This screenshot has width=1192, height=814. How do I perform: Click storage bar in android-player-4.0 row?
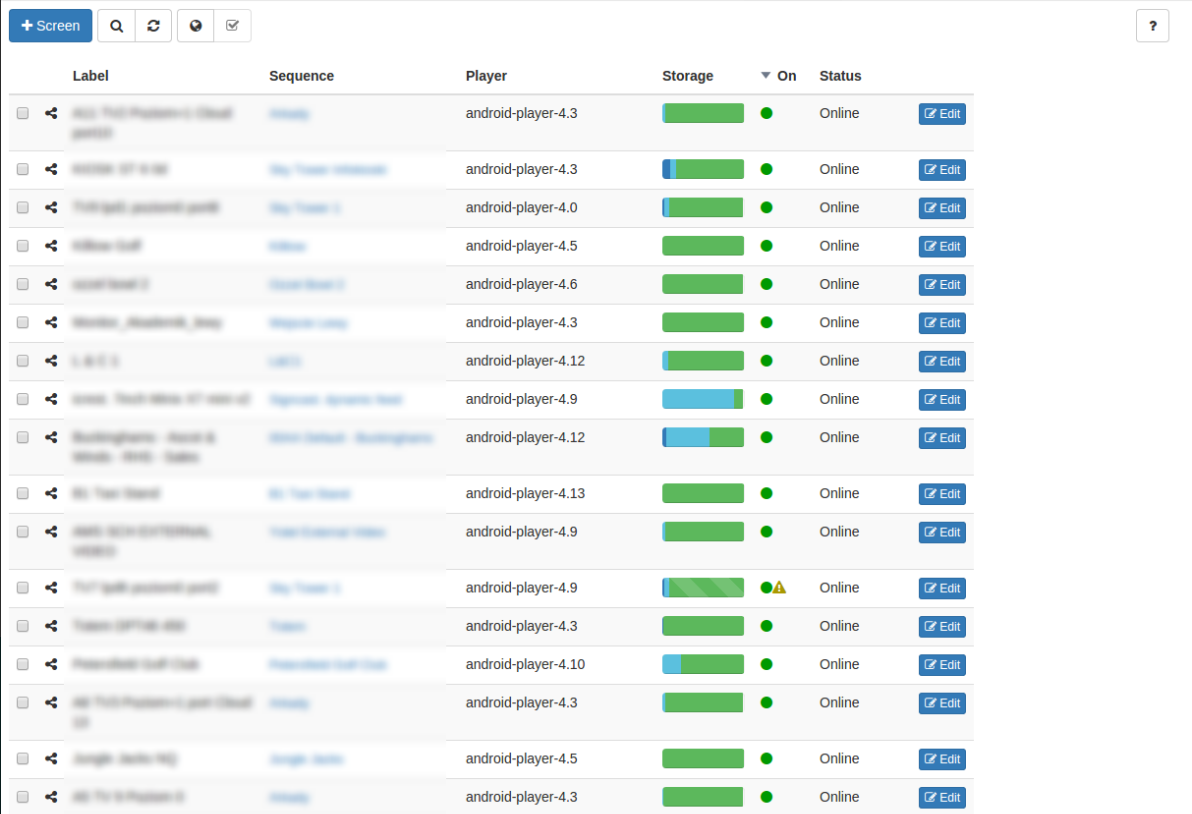(703, 207)
